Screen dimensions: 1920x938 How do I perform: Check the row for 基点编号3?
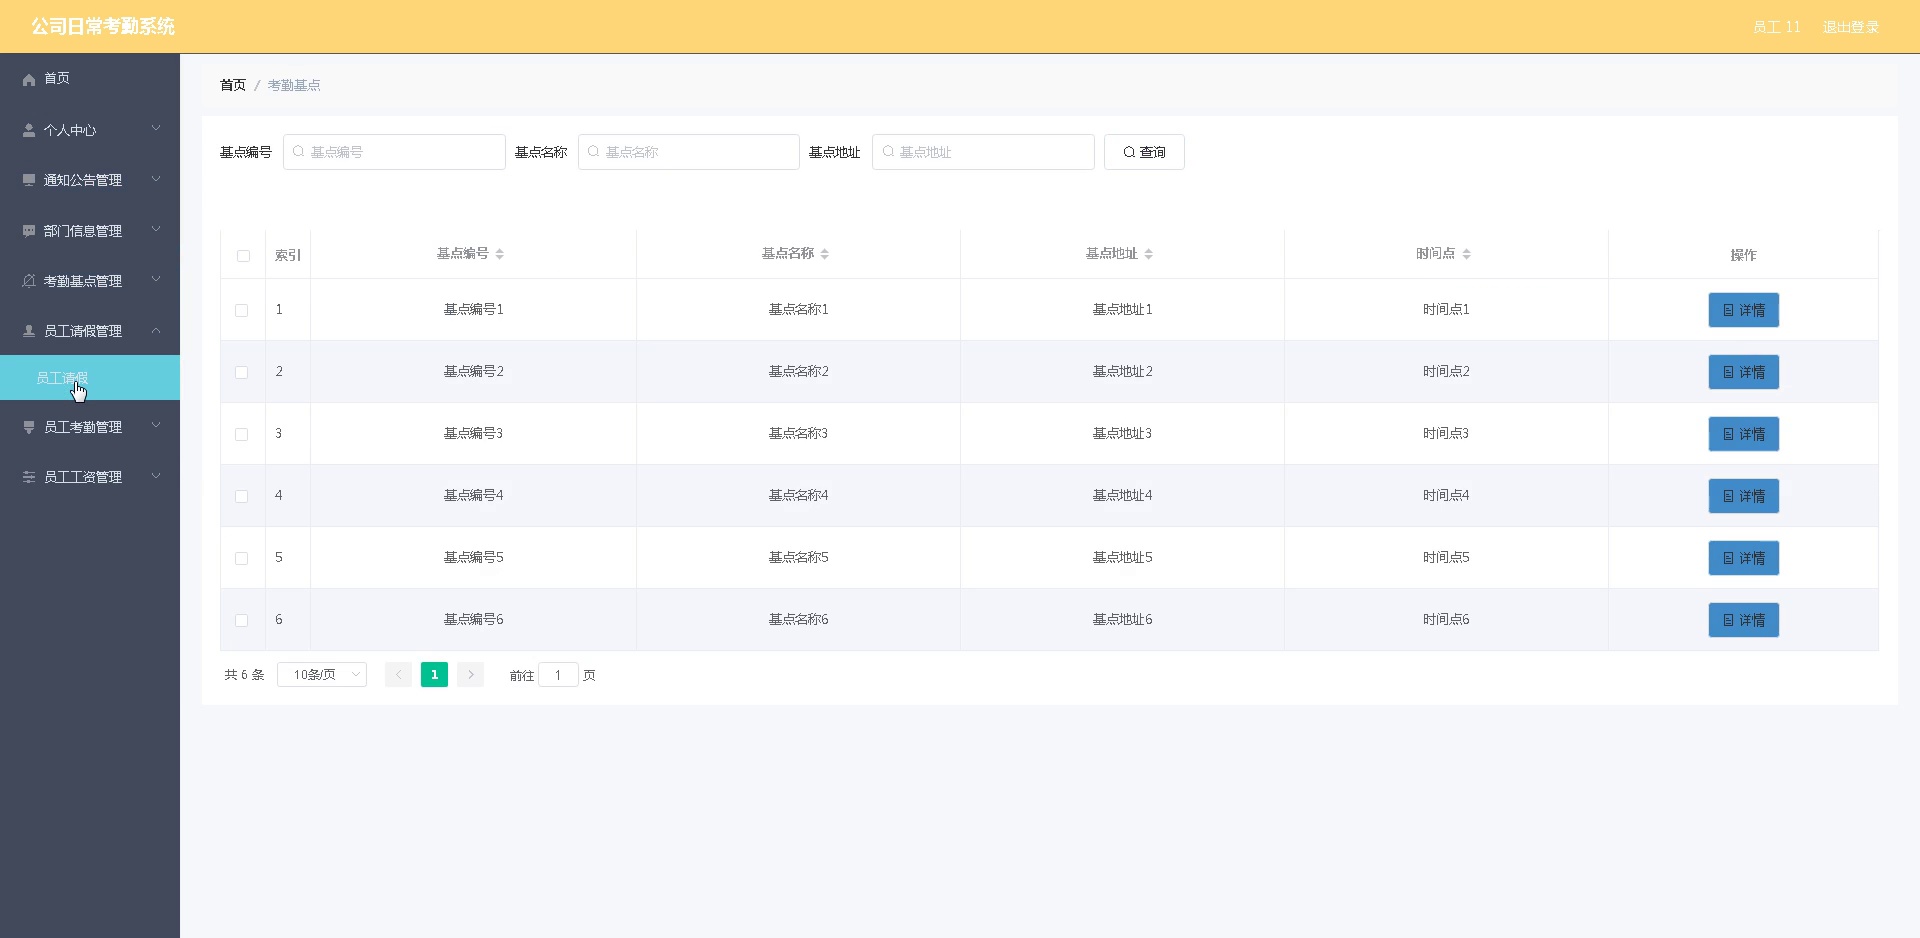(241, 435)
